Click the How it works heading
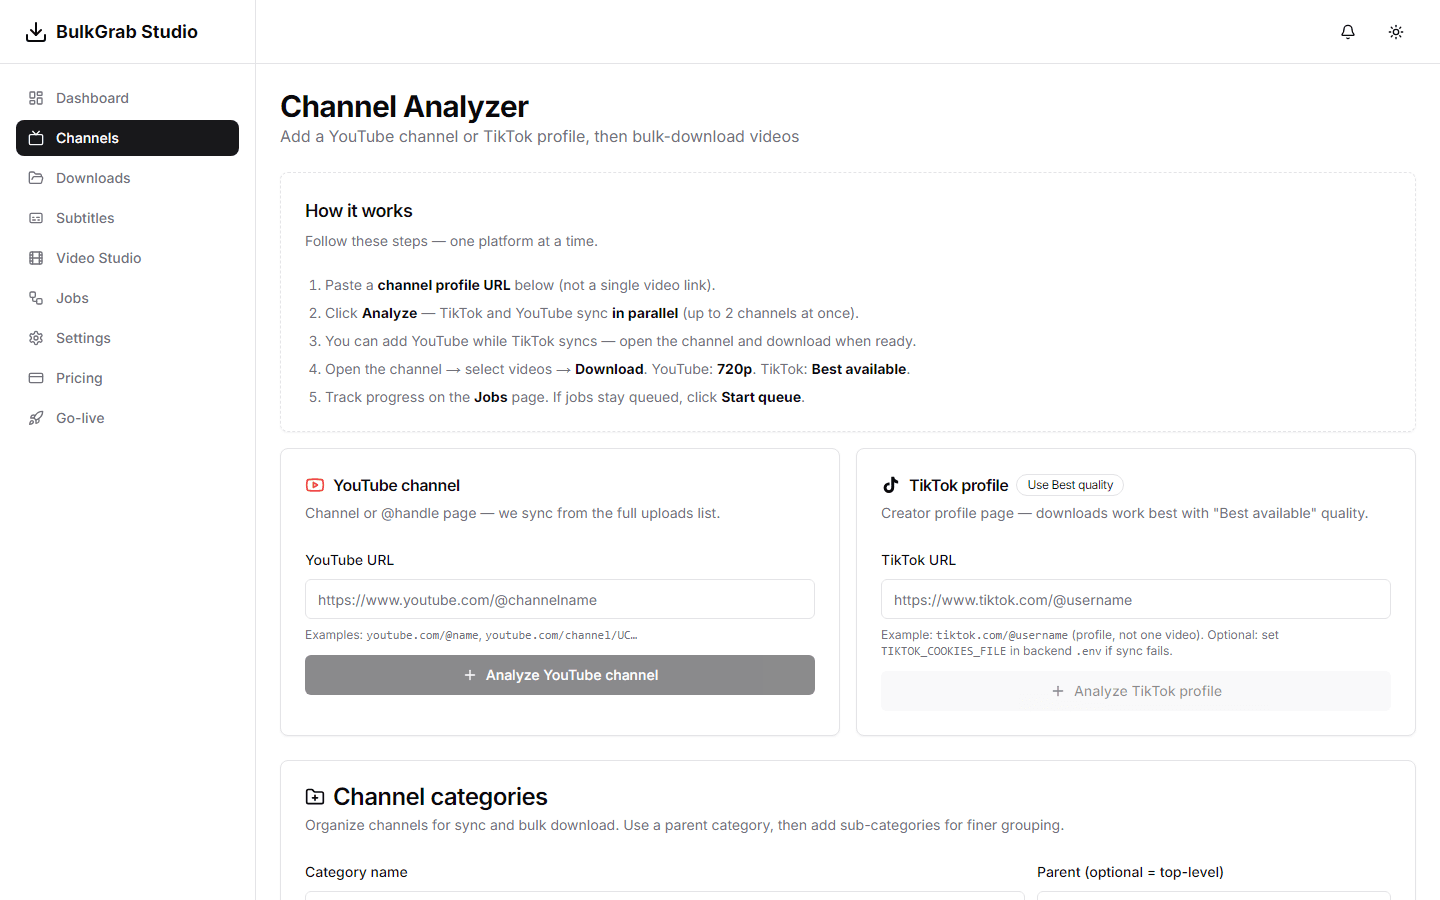1440x900 pixels. coord(359,211)
